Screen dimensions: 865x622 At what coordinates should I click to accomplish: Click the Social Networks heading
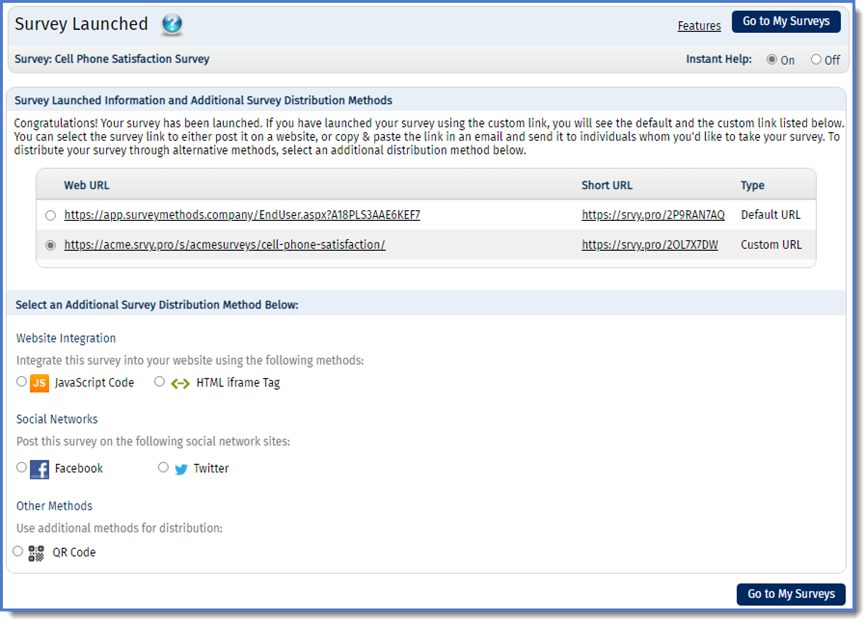click(57, 420)
